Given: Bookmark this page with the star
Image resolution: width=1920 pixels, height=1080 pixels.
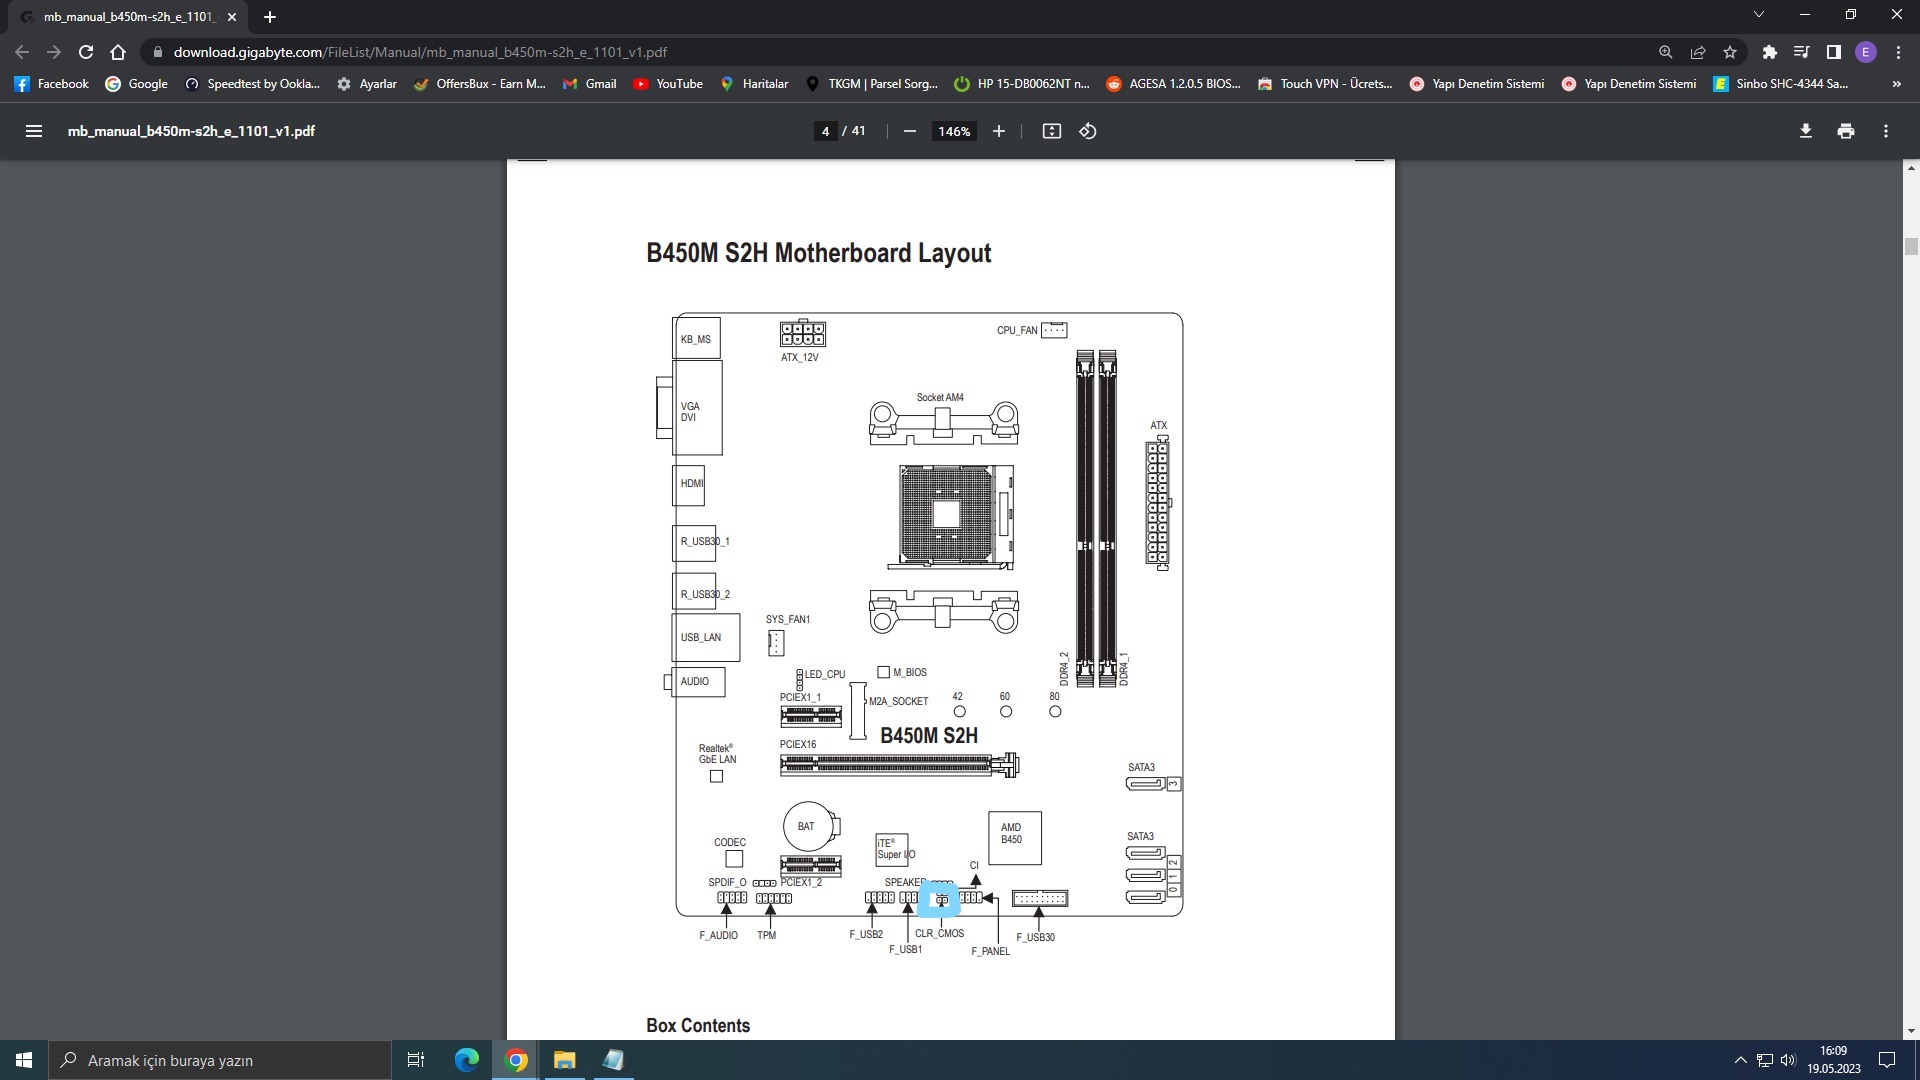Looking at the screenshot, I should click(x=1729, y=52).
